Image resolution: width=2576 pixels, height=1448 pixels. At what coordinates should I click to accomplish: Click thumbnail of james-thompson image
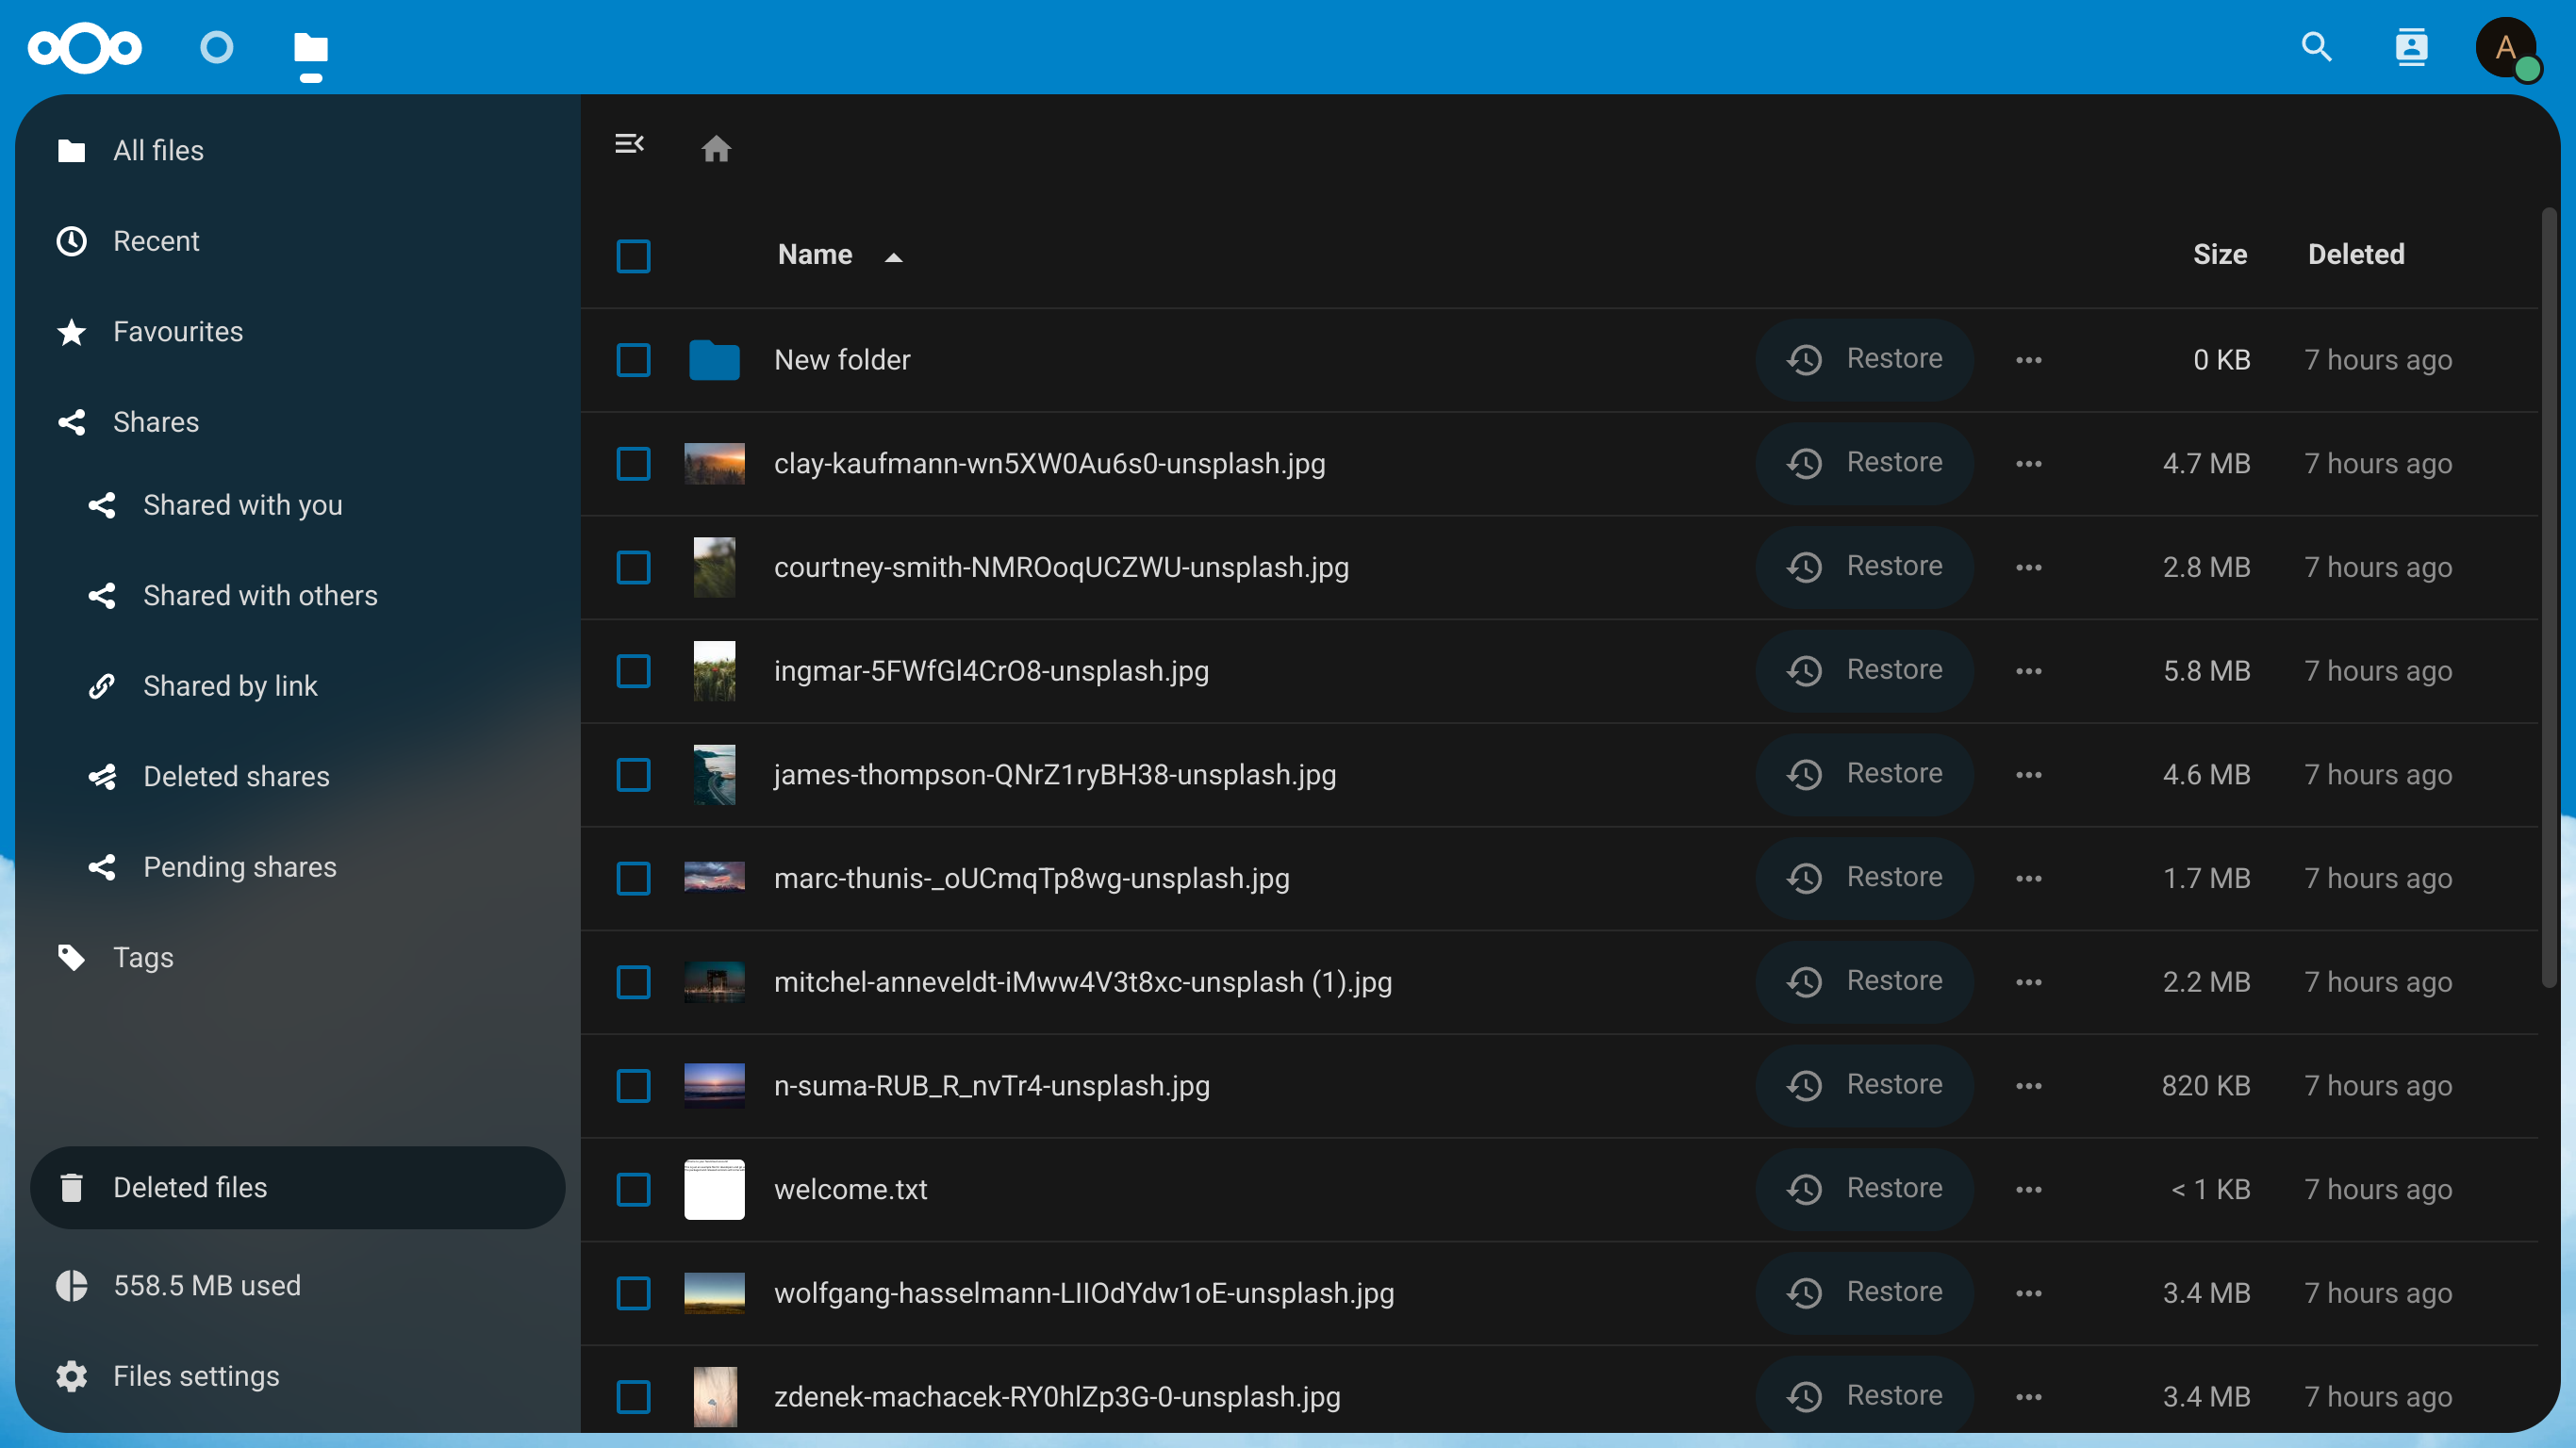point(714,775)
